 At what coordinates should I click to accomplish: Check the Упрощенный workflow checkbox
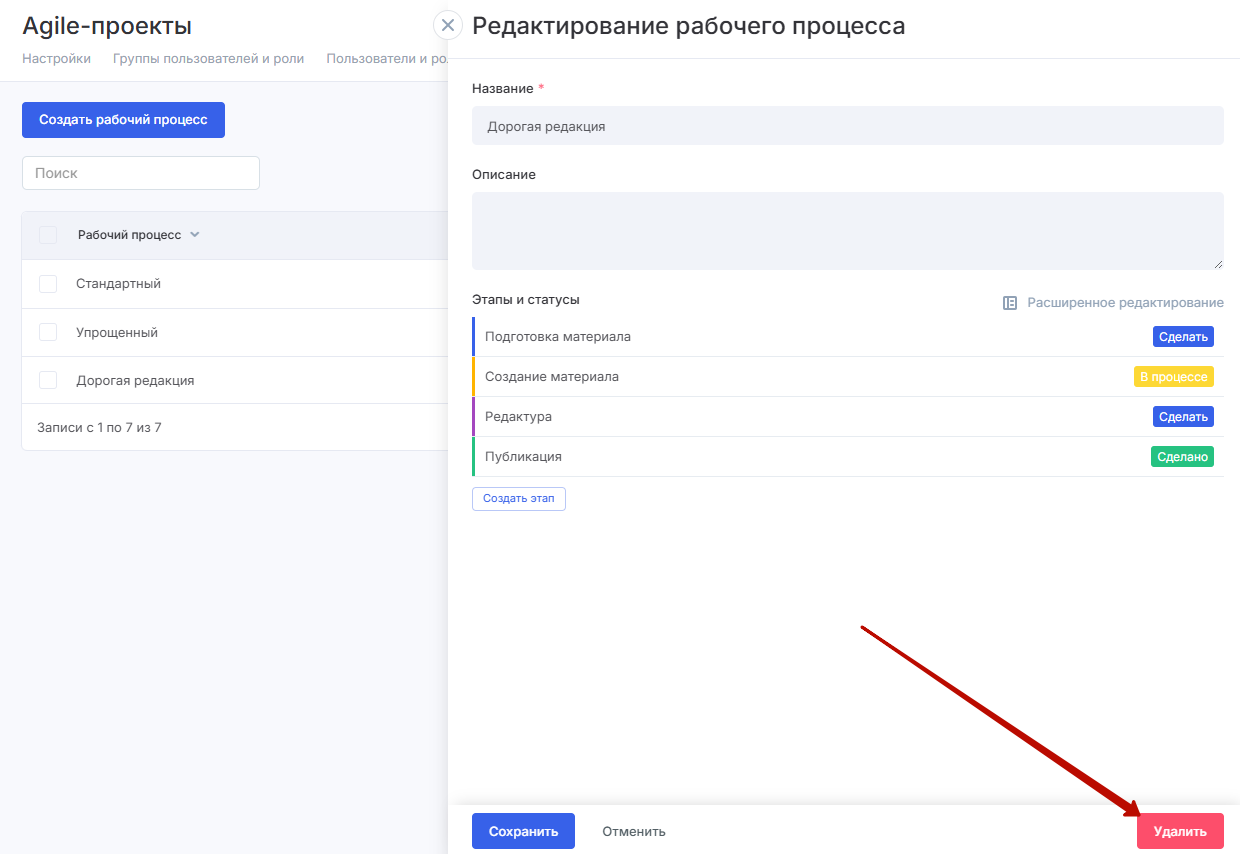[x=48, y=332]
